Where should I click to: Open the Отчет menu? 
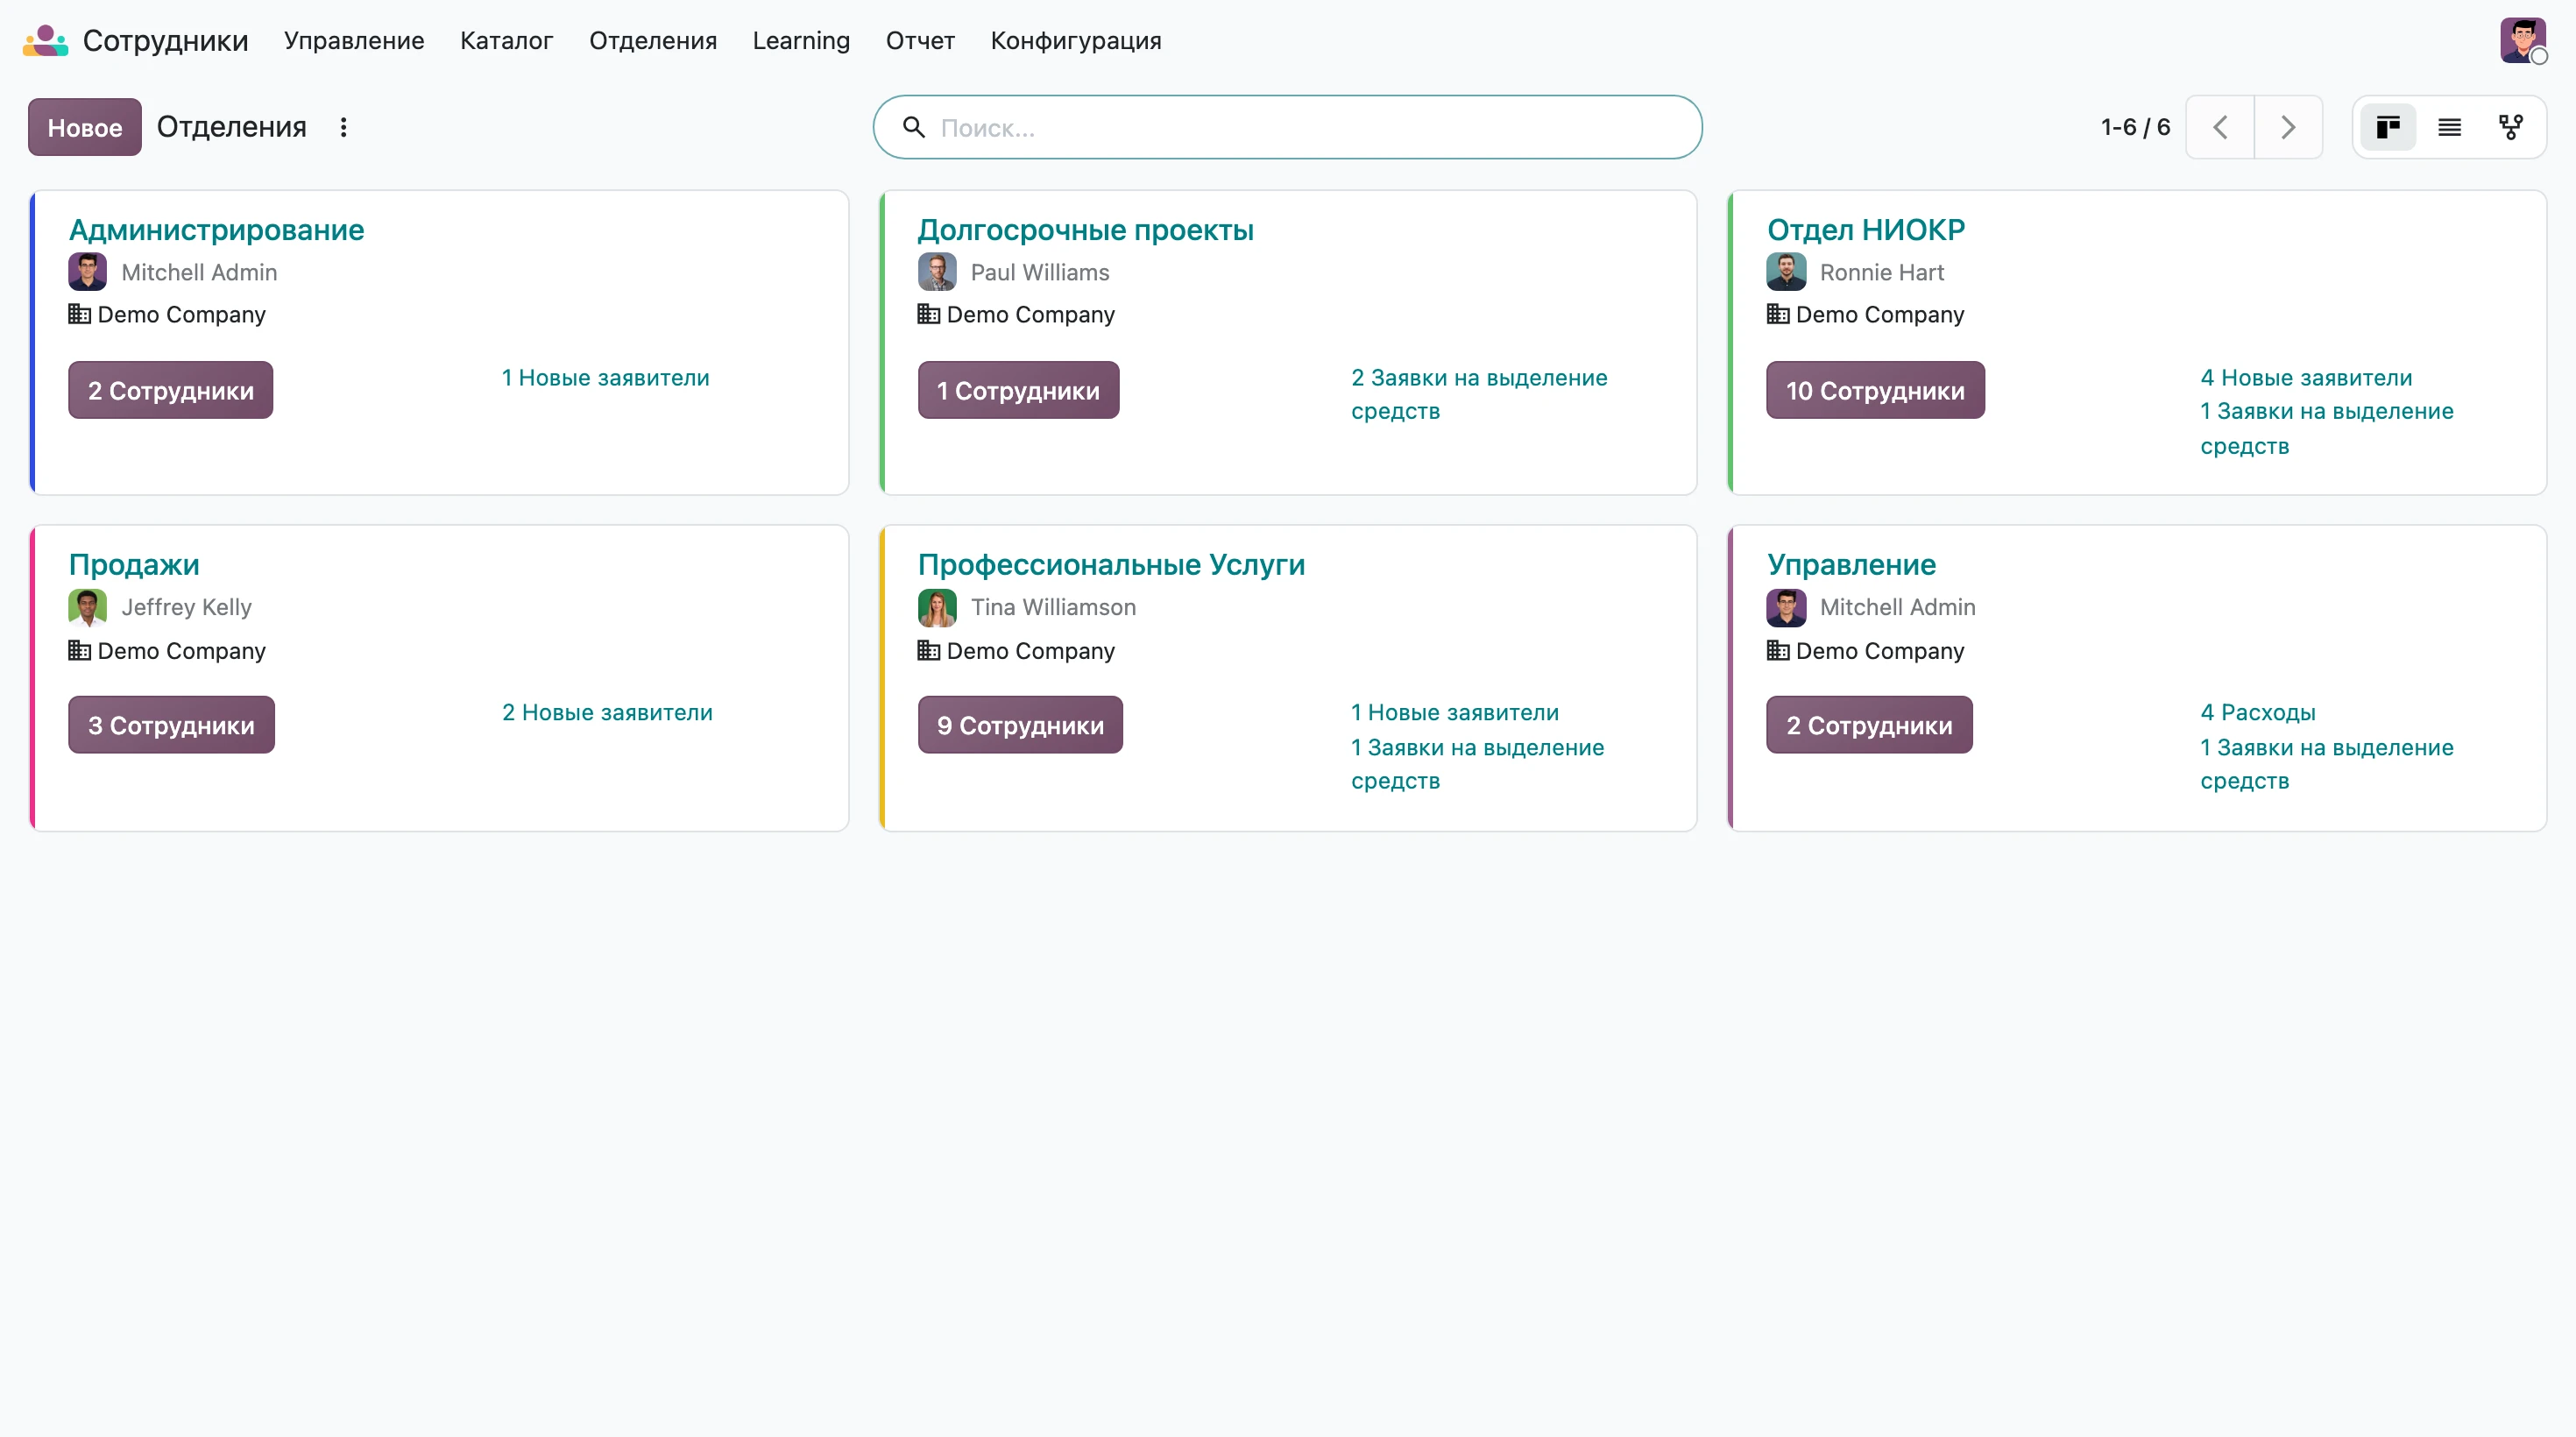pos(920,41)
